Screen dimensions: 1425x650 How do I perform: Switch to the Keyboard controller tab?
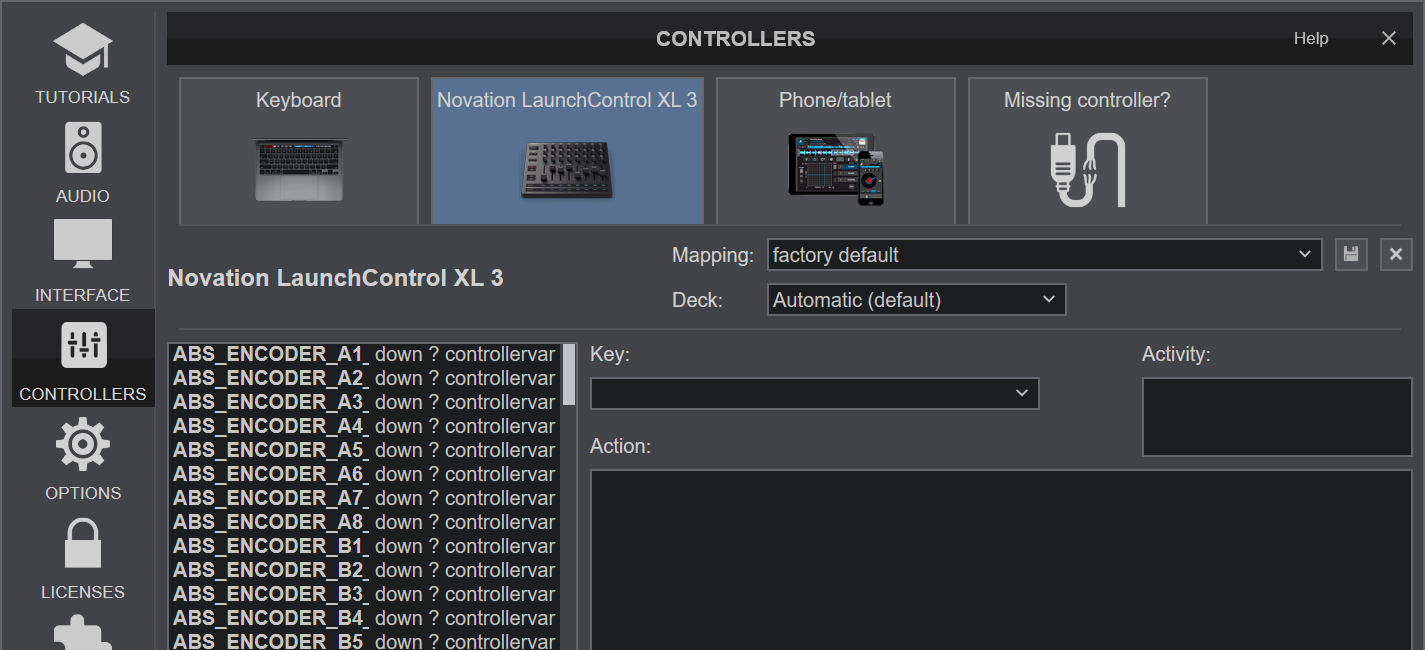[x=298, y=151]
